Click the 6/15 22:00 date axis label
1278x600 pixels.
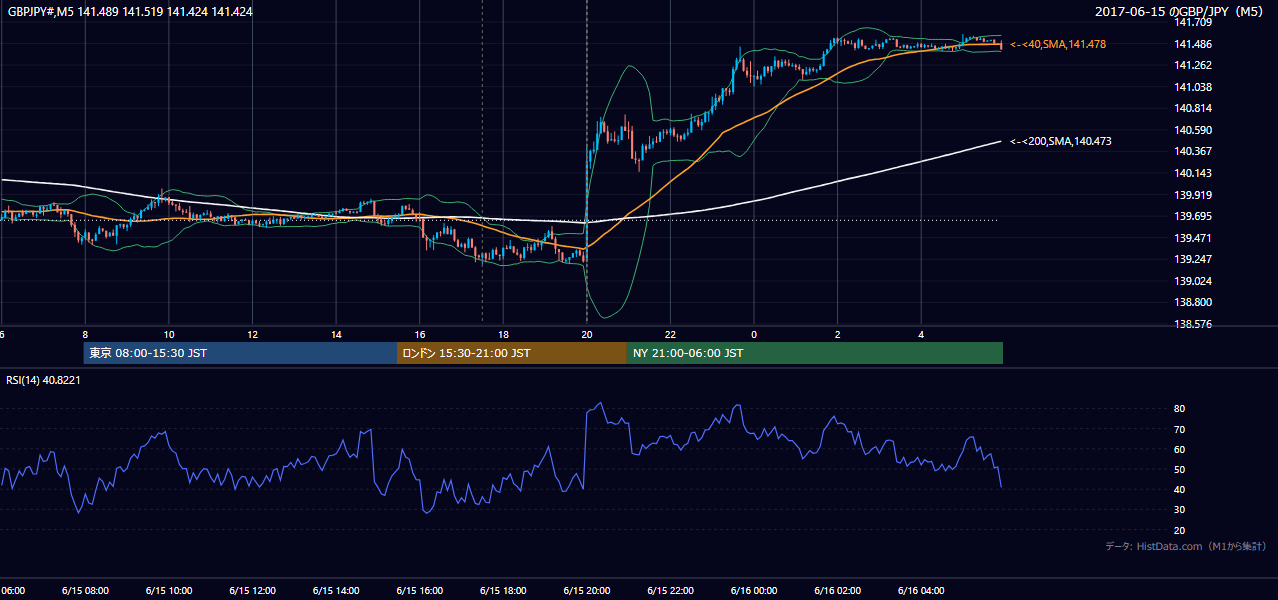[670, 590]
